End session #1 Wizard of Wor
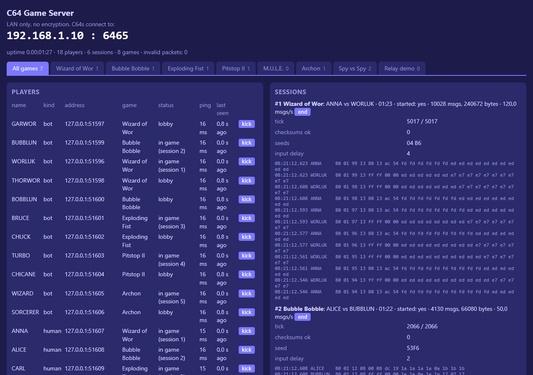533x375 pixels. point(302,112)
